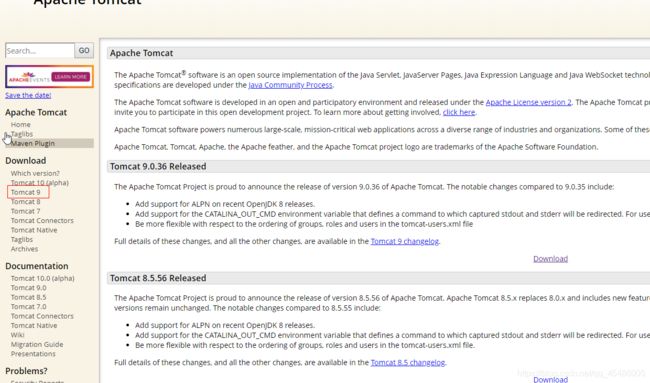Open the Presentations link
The height and width of the screenshot is (383, 650).
tap(33, 354)
